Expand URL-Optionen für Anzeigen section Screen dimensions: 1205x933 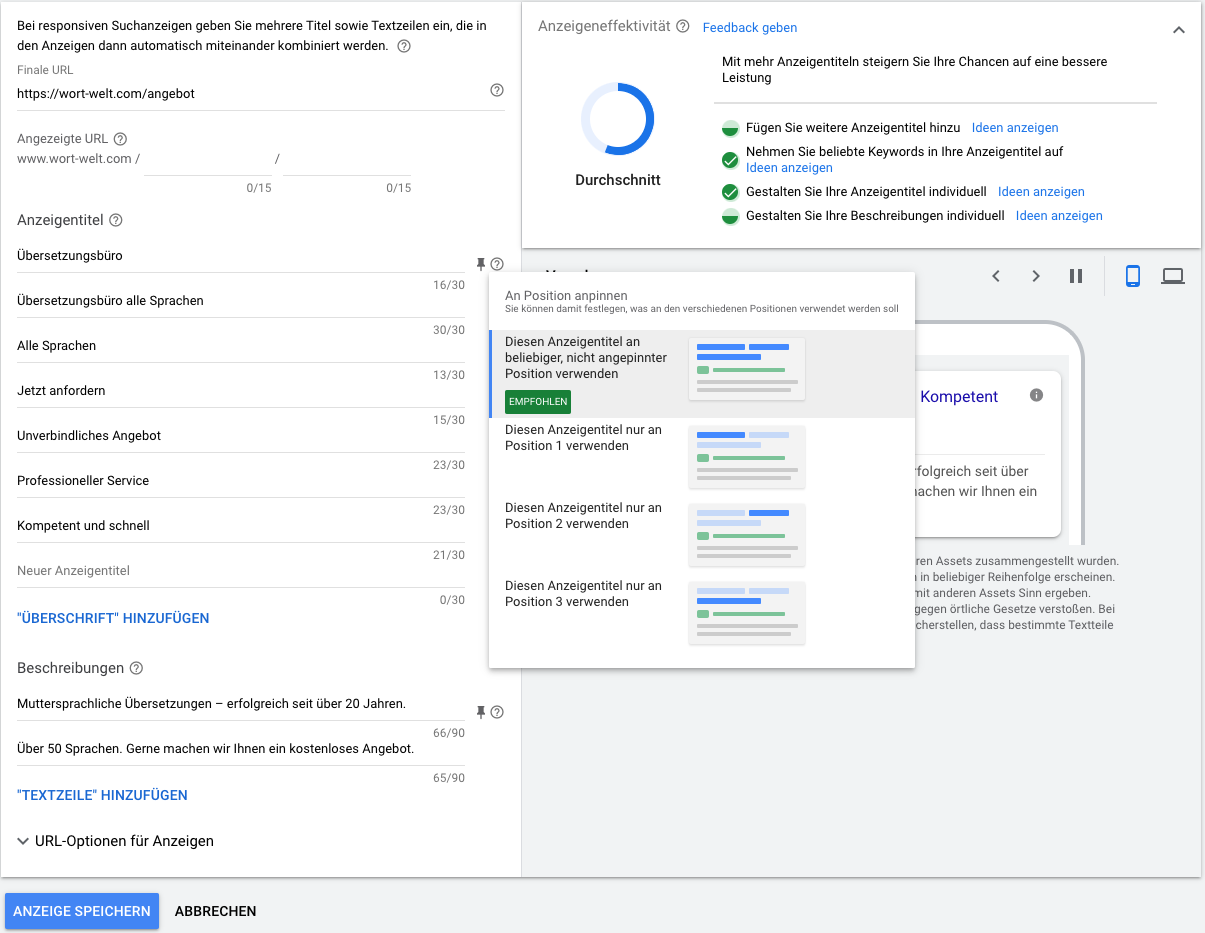(115, 841)
